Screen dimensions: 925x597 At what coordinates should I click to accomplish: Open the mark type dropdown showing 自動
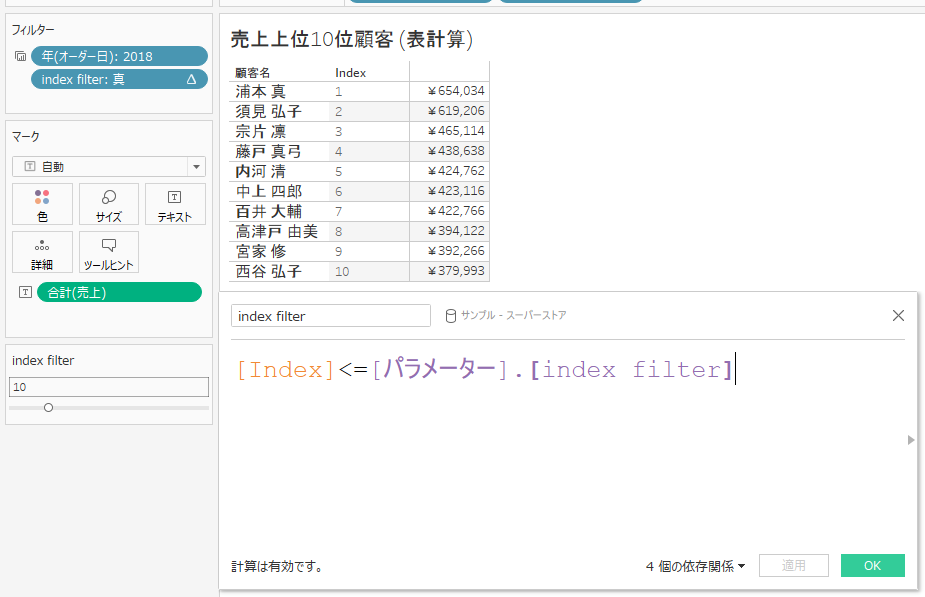(196, 166)
